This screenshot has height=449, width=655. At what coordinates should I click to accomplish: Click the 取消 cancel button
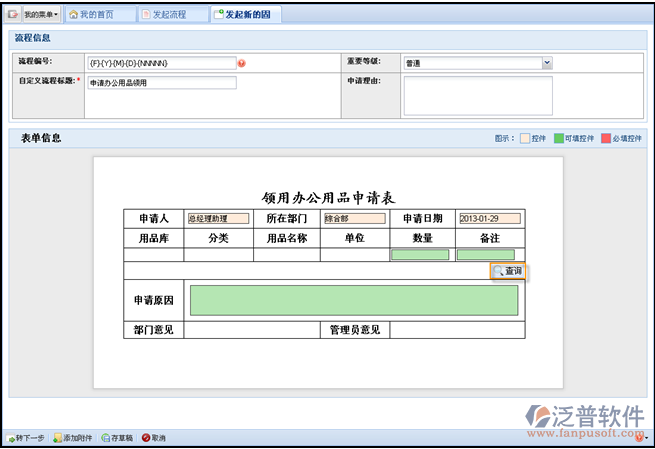pyautogui.click(x=154, y=438)
